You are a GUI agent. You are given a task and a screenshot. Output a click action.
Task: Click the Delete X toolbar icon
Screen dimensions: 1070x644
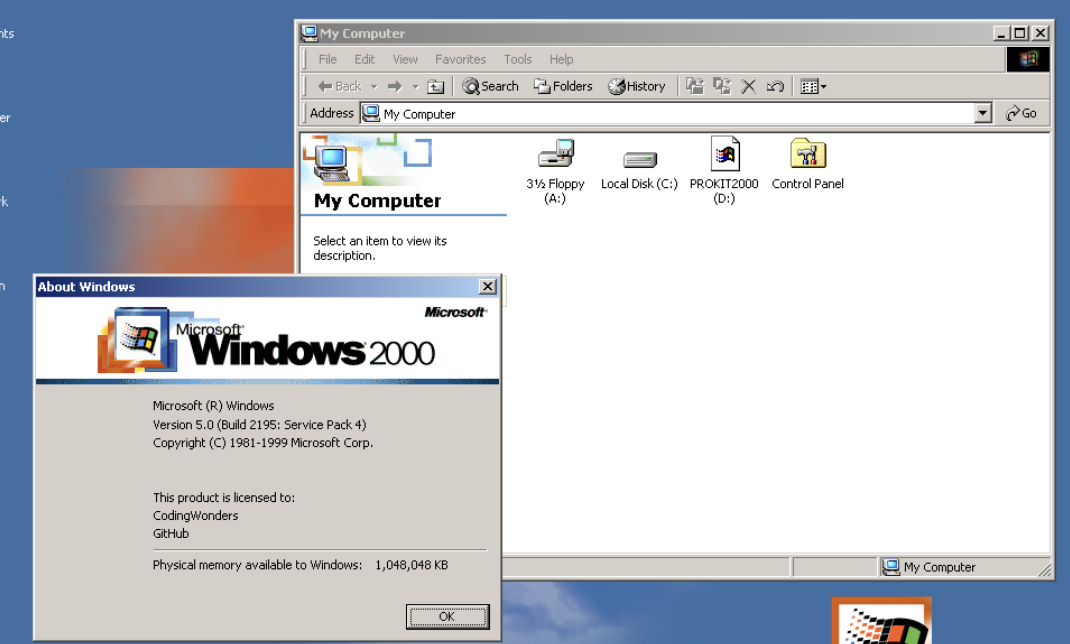coord(749,87)
